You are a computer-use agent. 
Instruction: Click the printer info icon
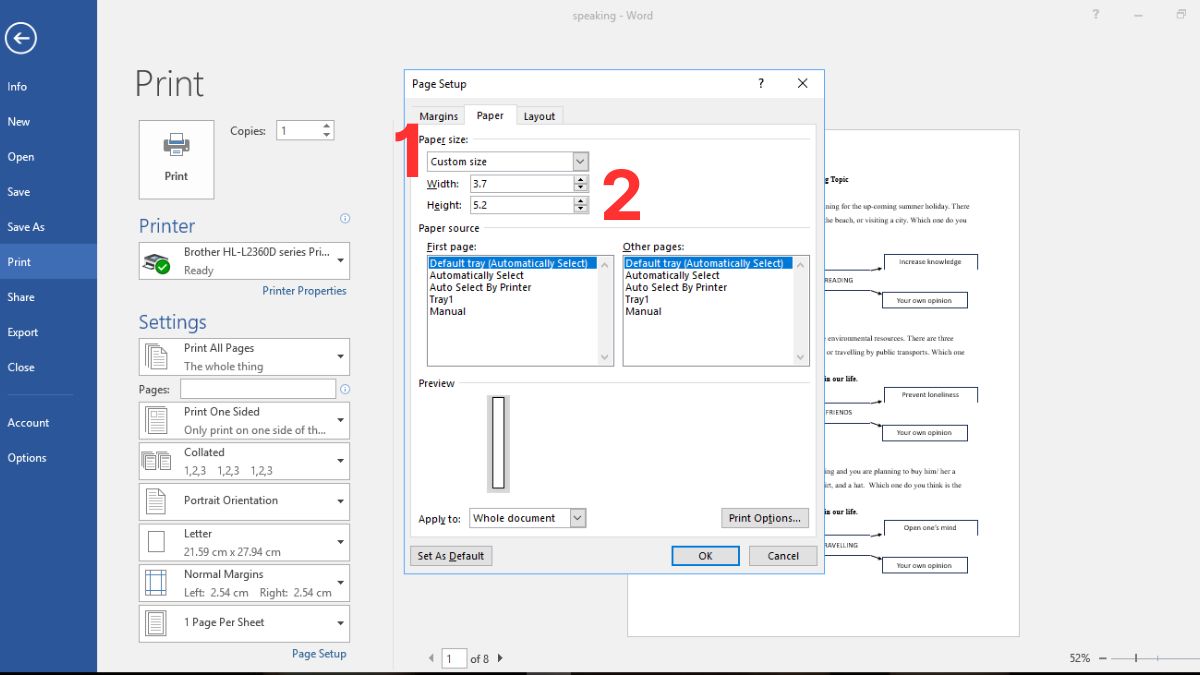[x=345, y=218]
